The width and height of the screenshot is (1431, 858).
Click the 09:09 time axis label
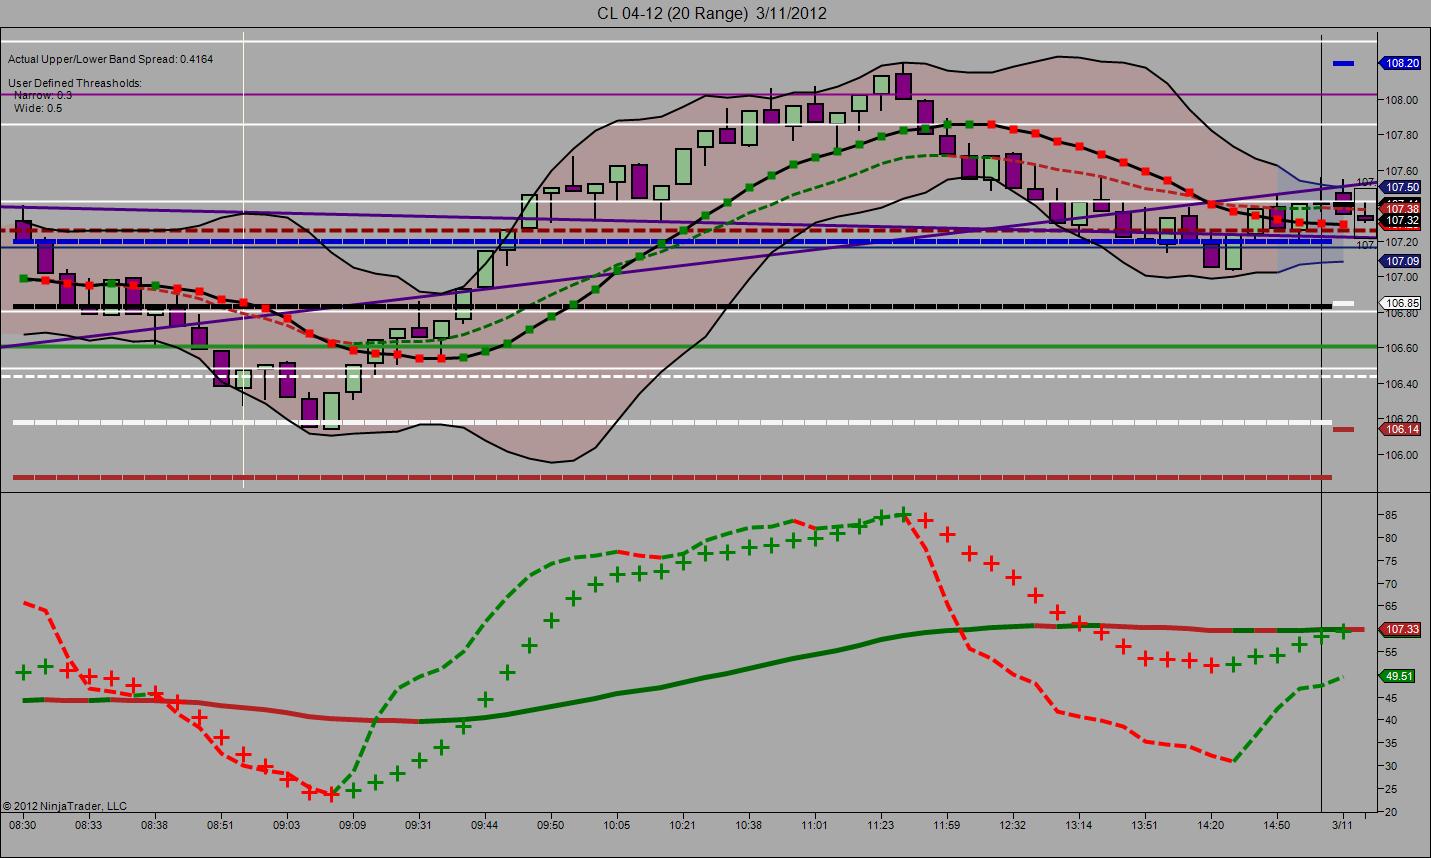(353, 826)
